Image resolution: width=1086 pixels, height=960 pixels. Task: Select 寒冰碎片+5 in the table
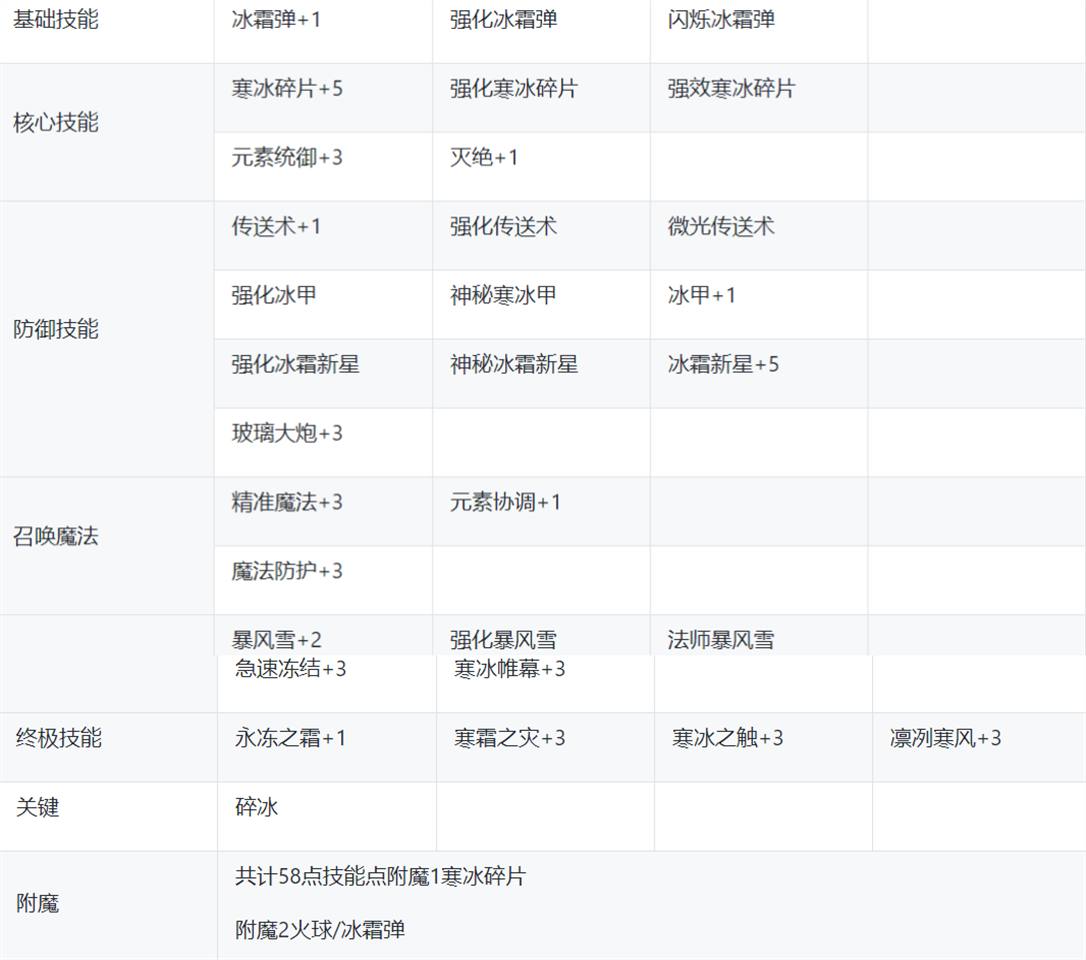[x=287, y=89]
